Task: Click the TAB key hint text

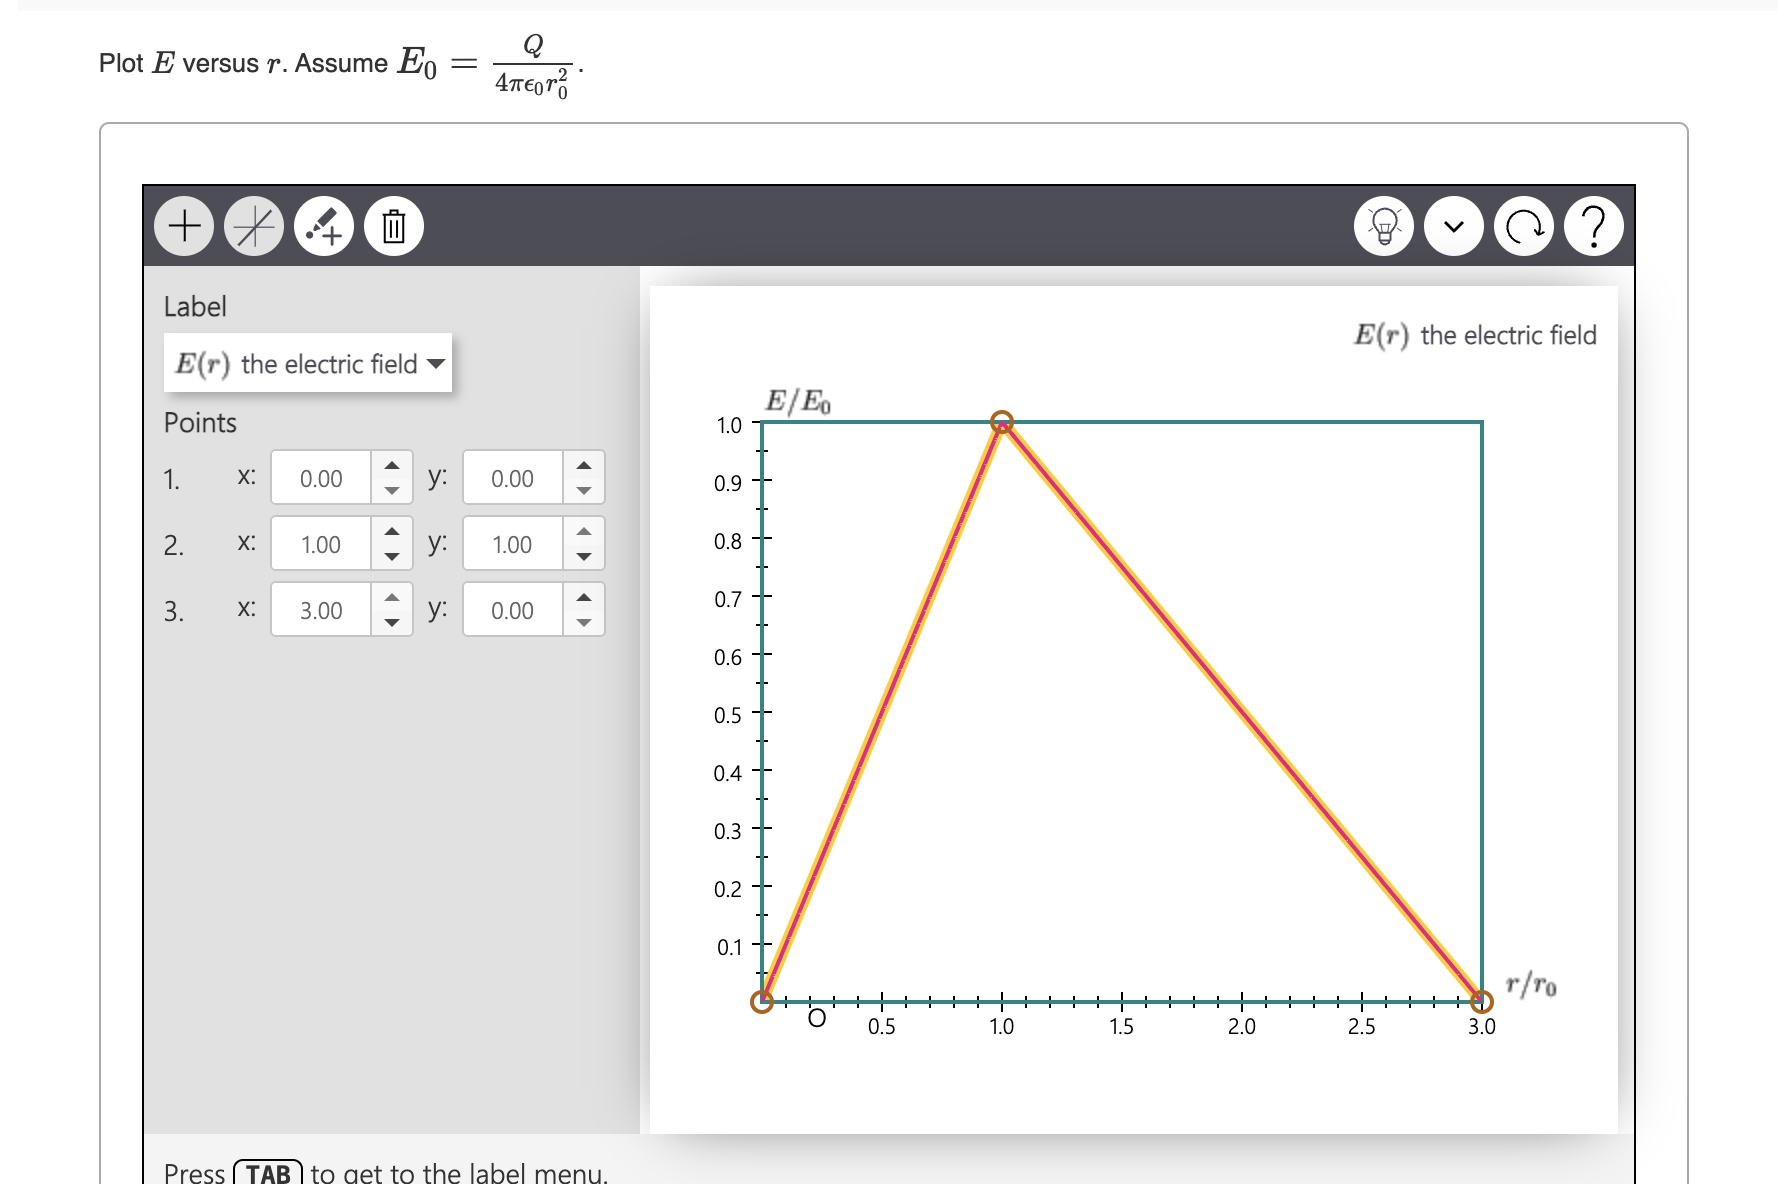Action: (x=268, y=1173)
